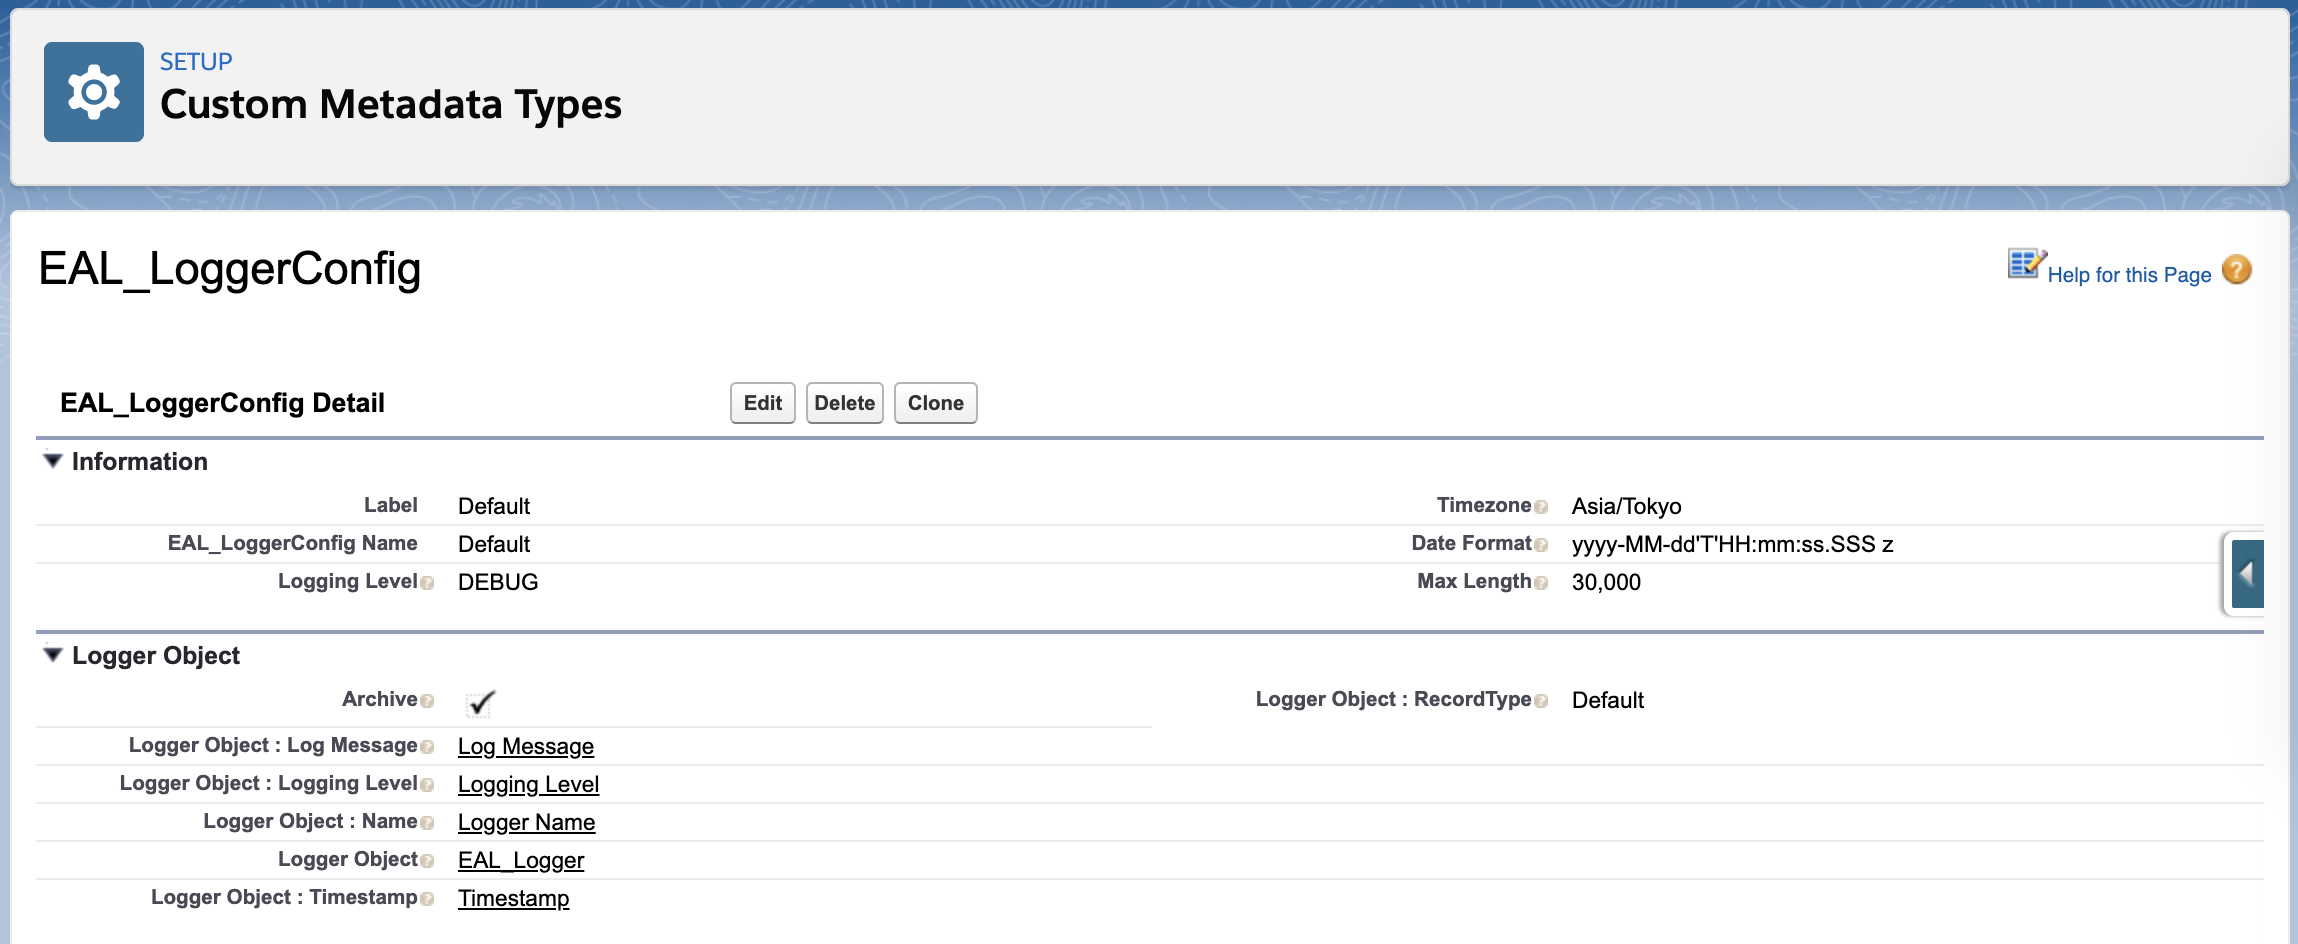2298x944 pixels.
Task: Open the Logger Name field link
Action: click(526, 822)
